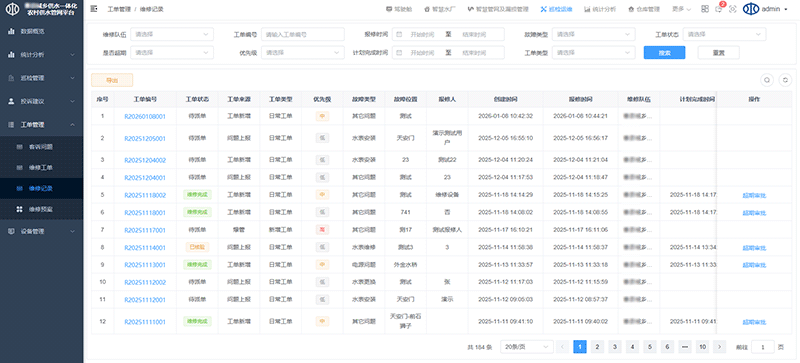This screenshot has height=363, width=800.
Task: Open work order R20251111001
Action: point(145,322)
